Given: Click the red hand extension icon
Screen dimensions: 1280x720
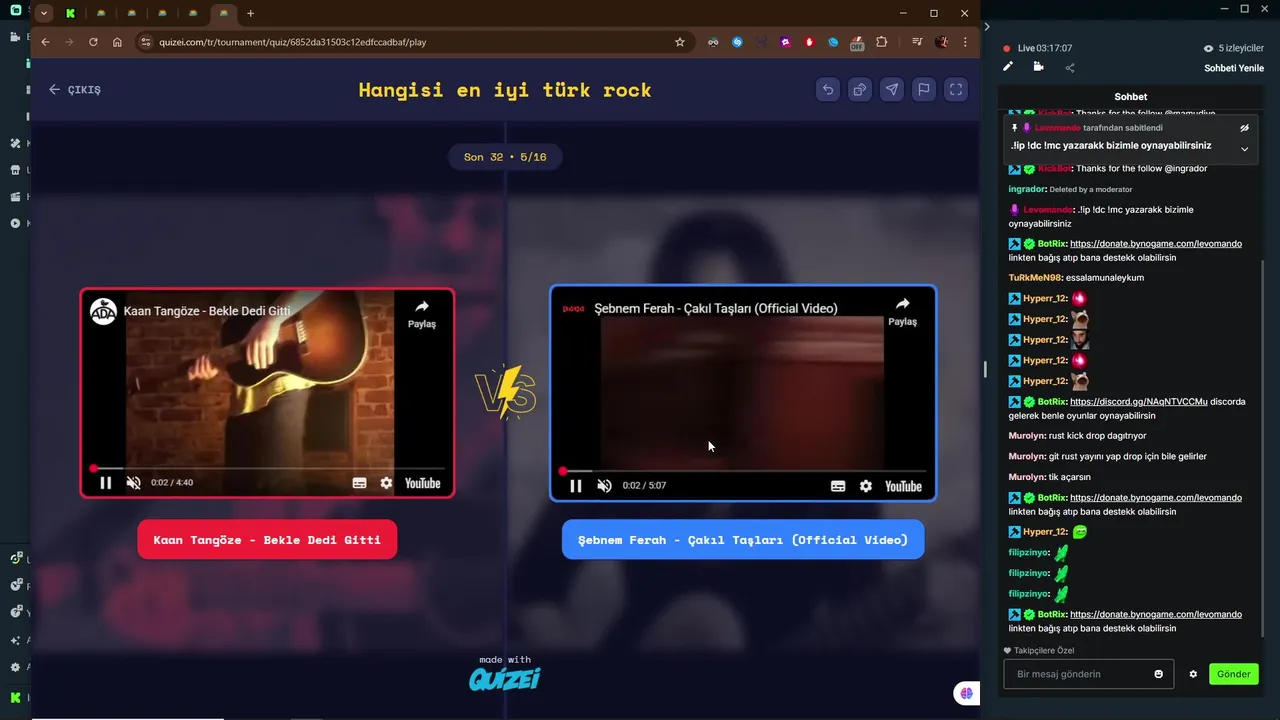Looking at the screenshot, I should click(x=809, y=42).
